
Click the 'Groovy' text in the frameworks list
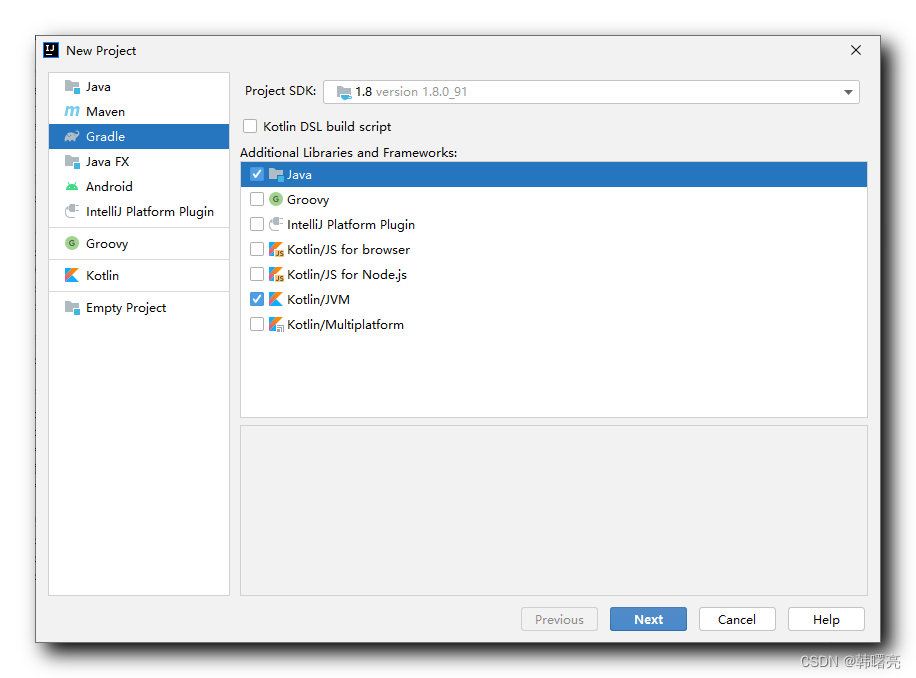click(x=308, y=200)
